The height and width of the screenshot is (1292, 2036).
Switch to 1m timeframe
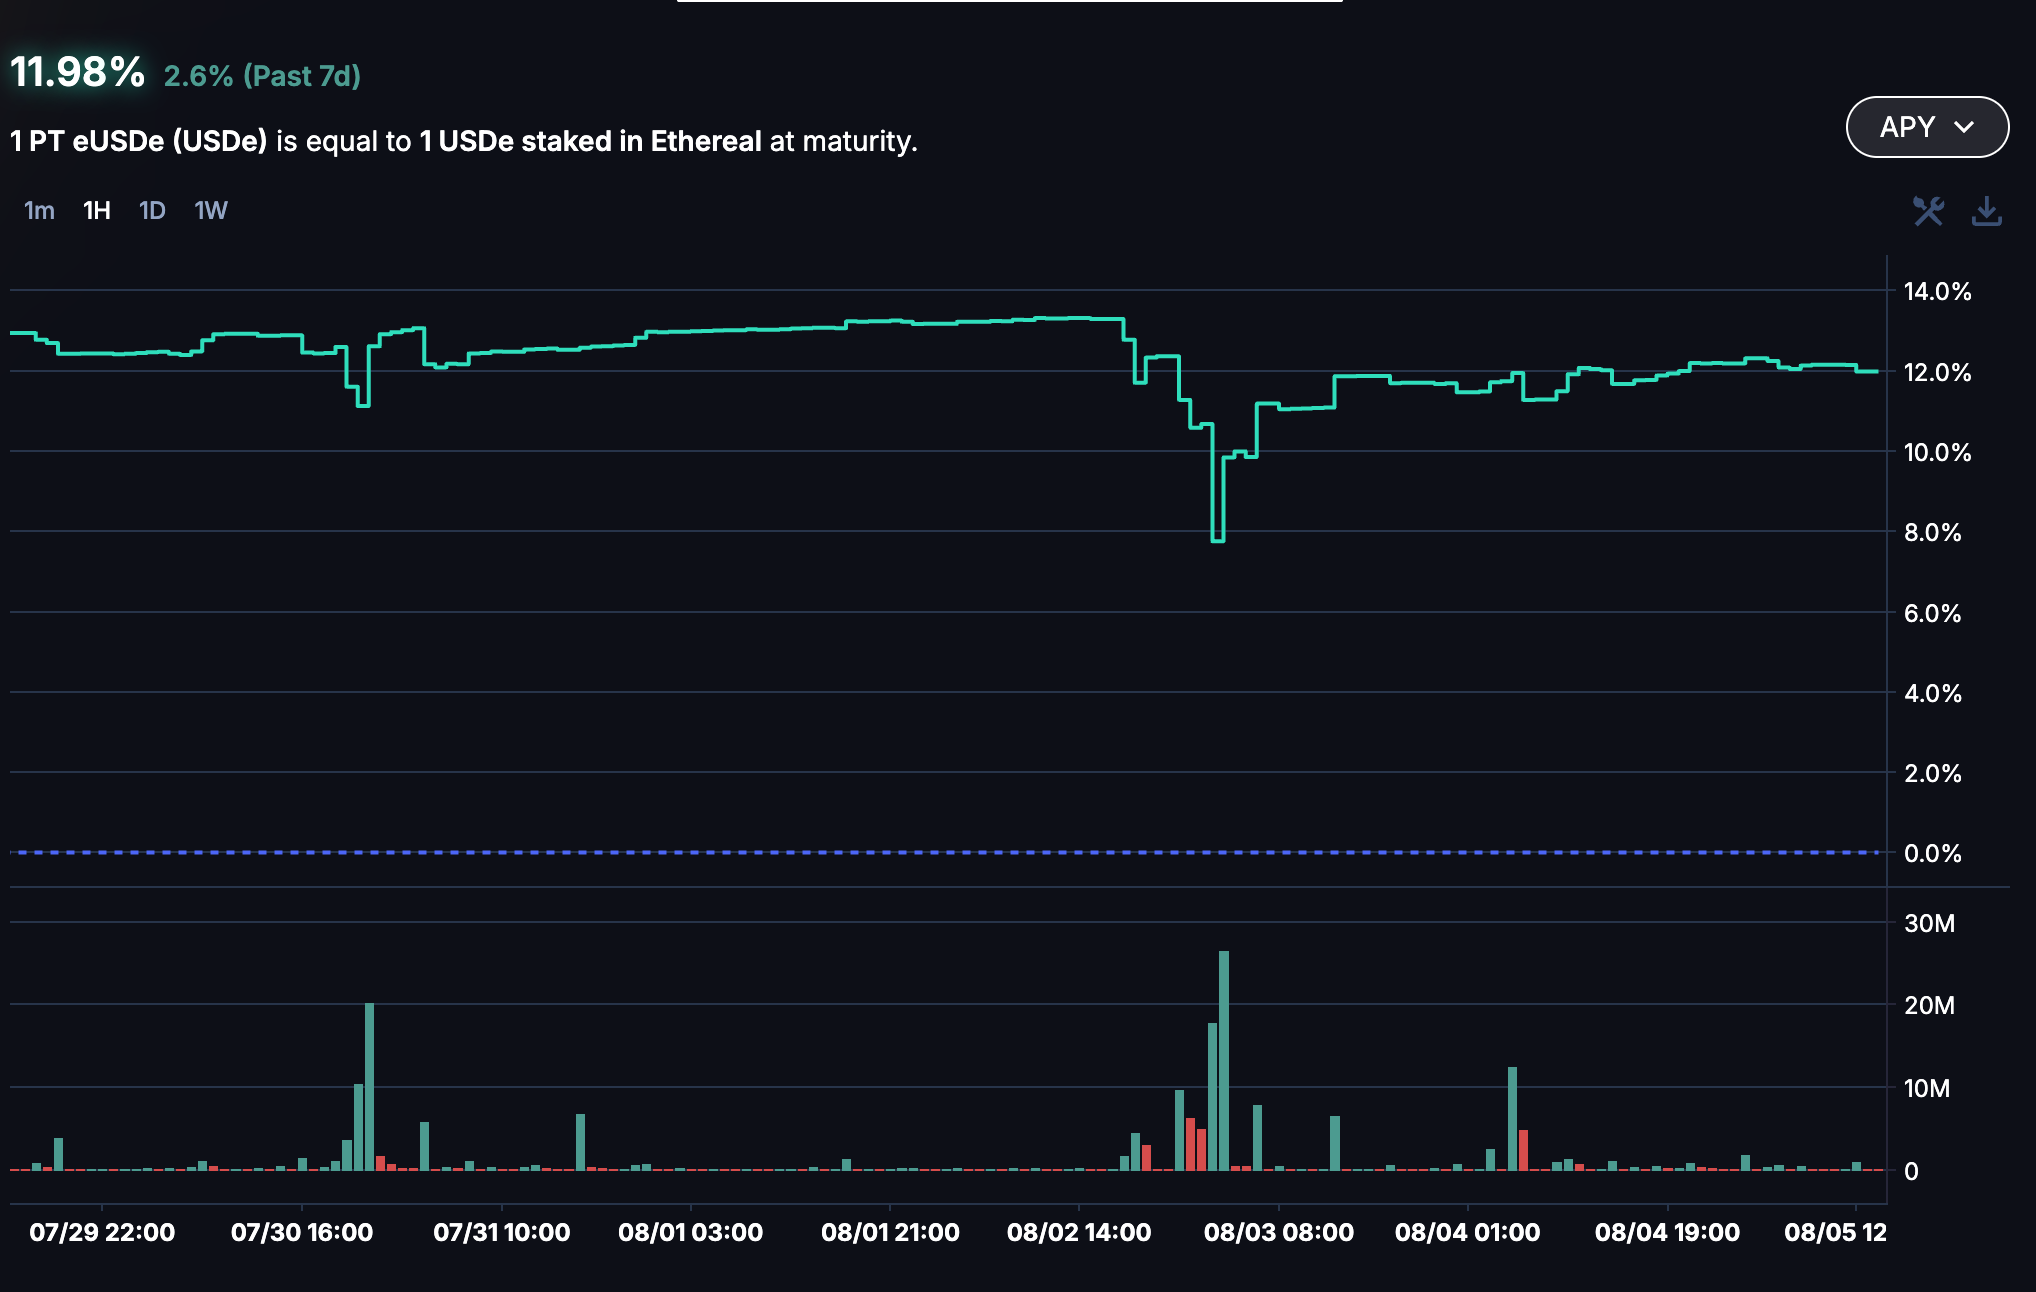pos(39,211)
